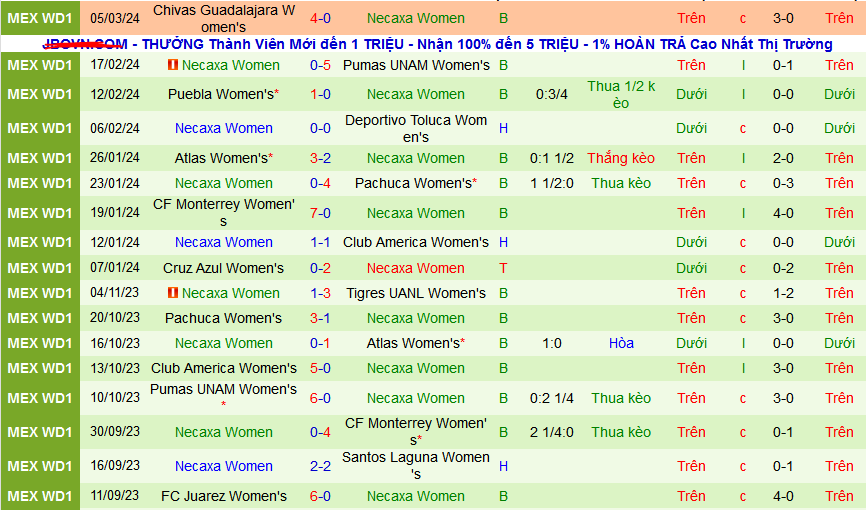
Task: Click the MEX WD1 league cell dated 05/03/24
Action: [x=39, y=18]
